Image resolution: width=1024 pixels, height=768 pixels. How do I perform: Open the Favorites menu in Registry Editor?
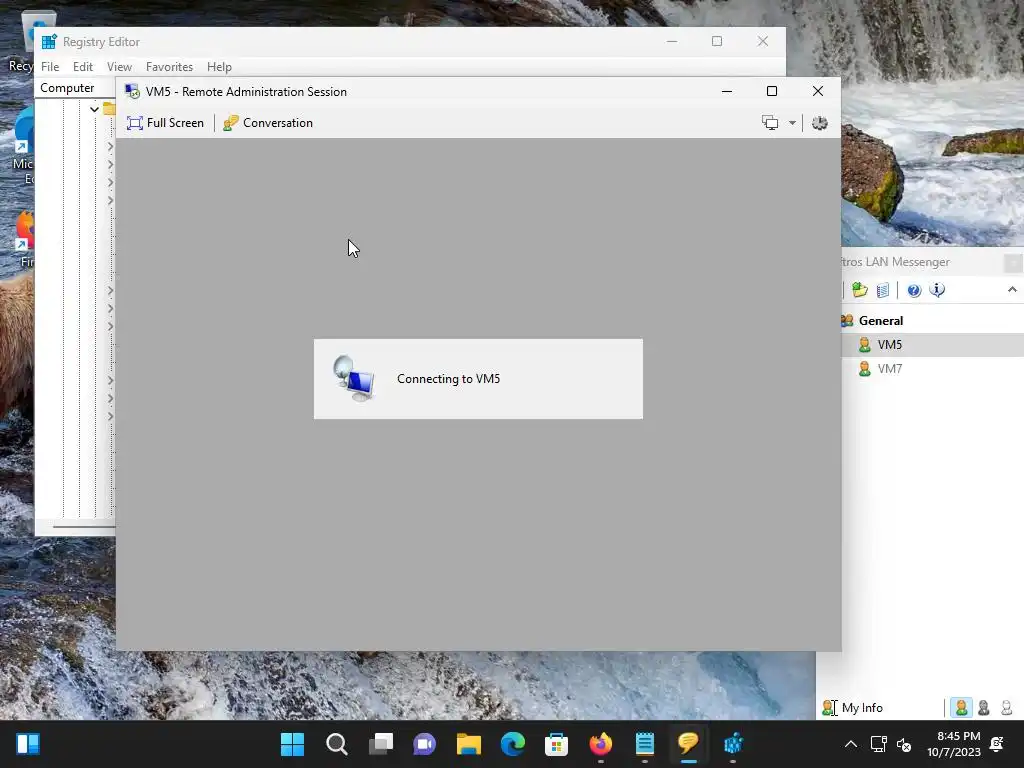(x=169, y=67)
